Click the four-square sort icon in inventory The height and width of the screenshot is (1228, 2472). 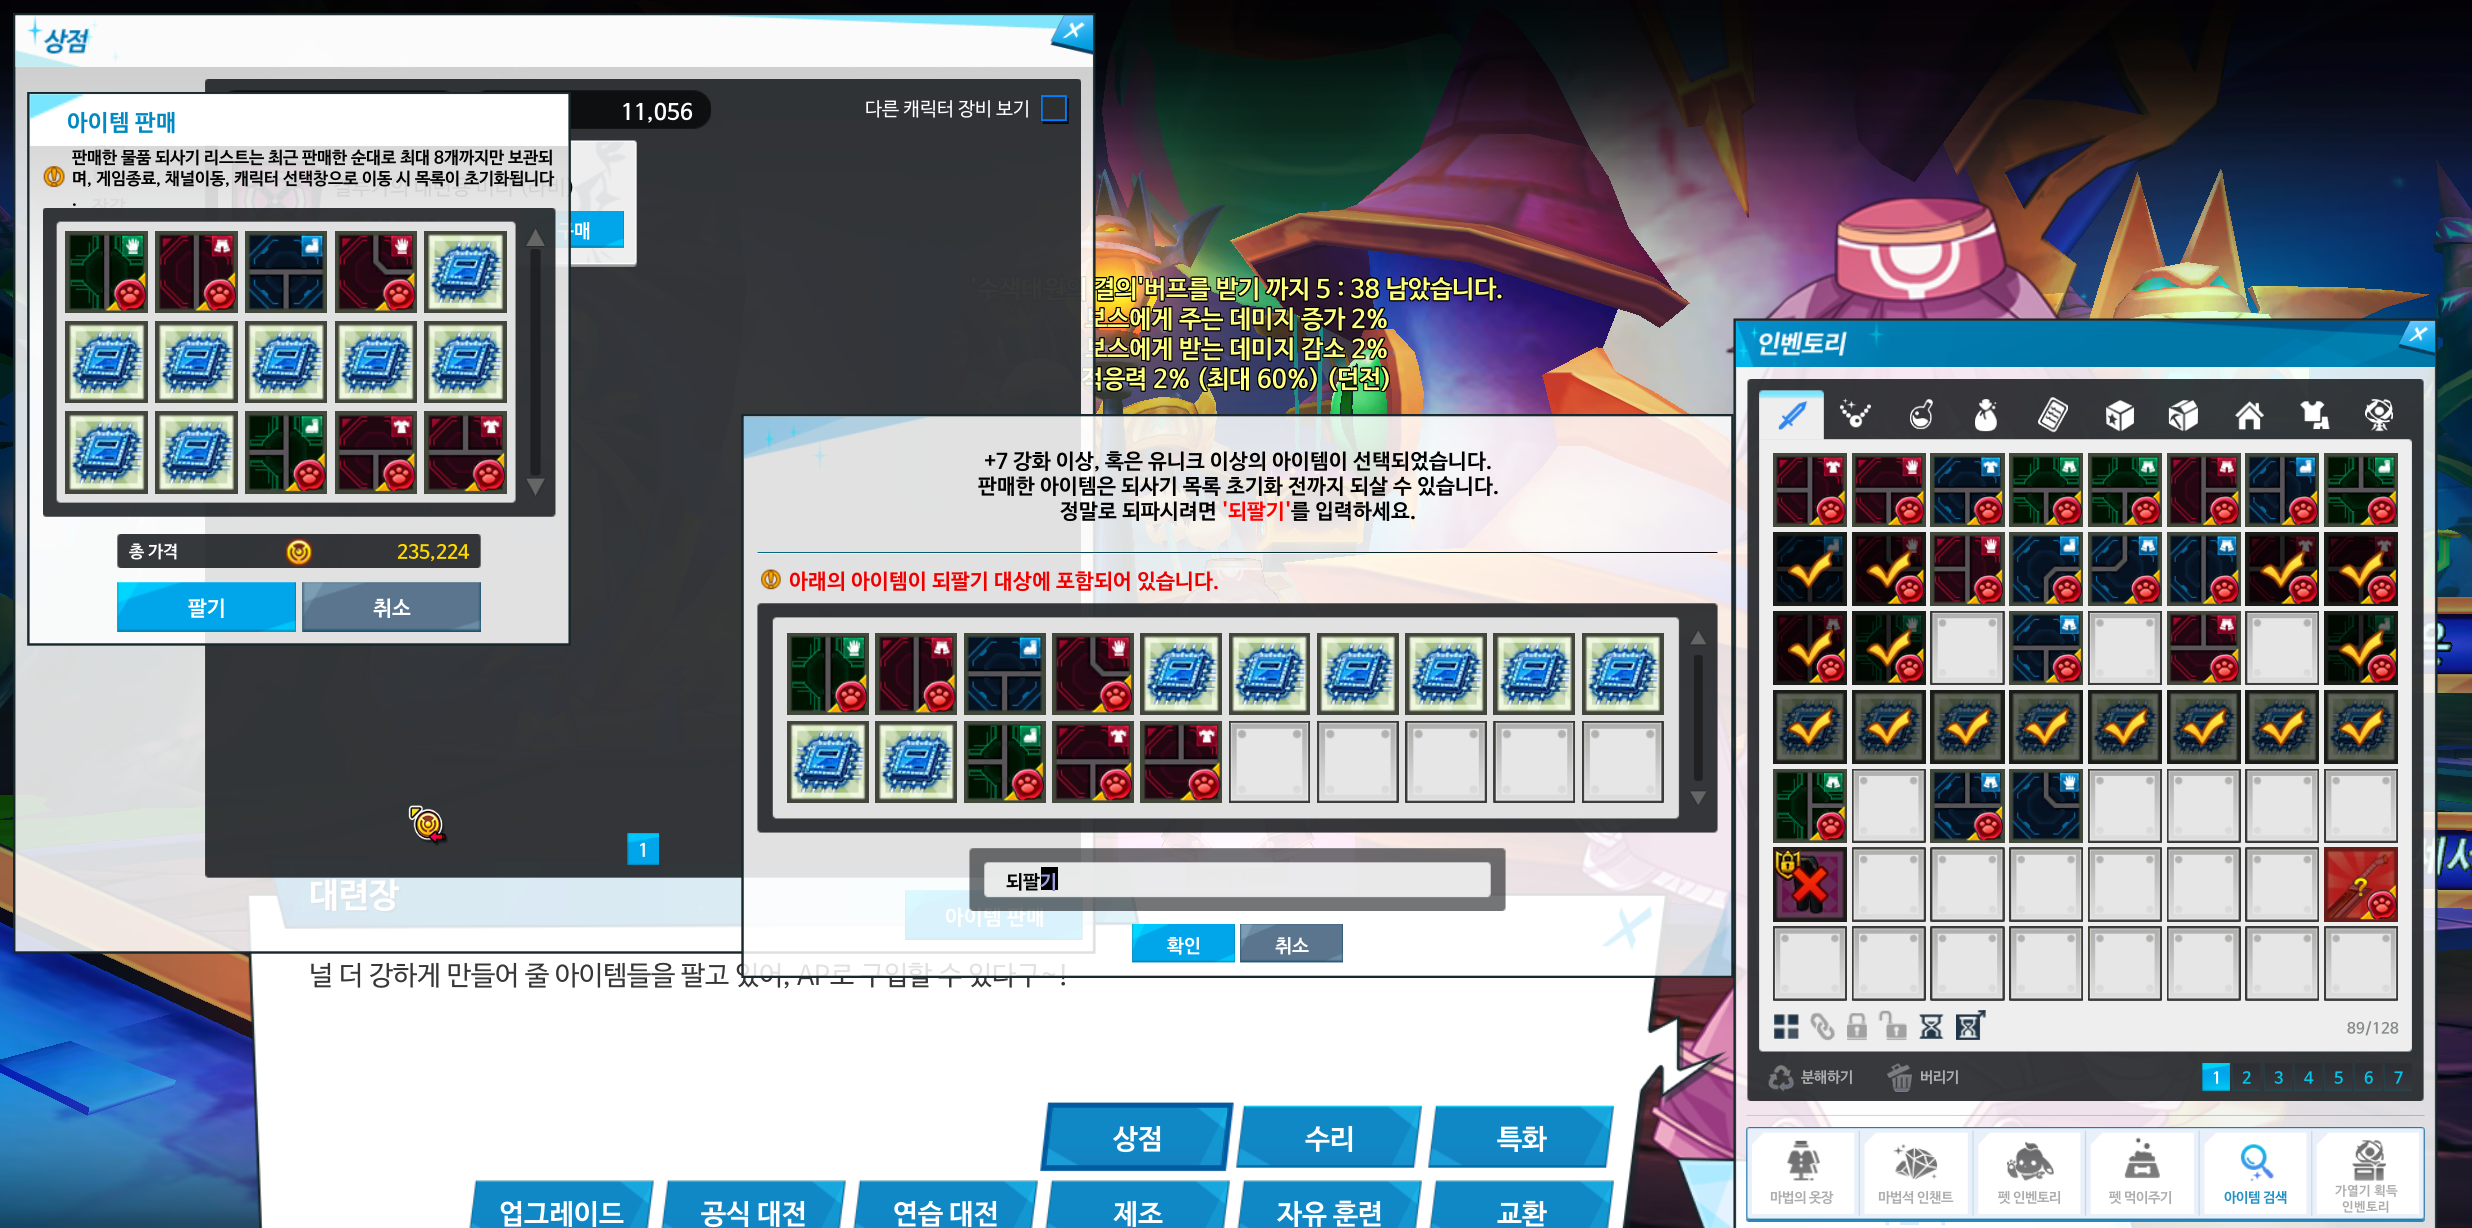pyautogui.click(x=1786, y=1027)
